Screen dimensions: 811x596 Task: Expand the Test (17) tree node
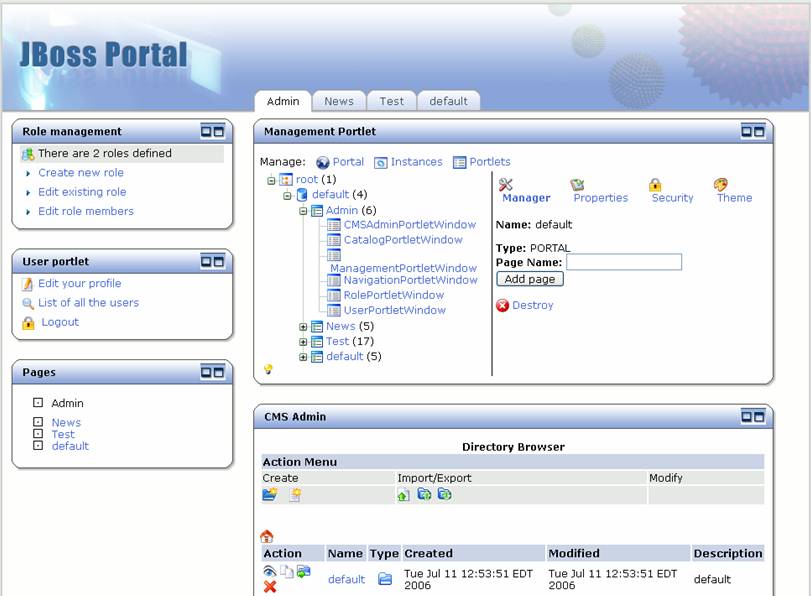point(303,342)
